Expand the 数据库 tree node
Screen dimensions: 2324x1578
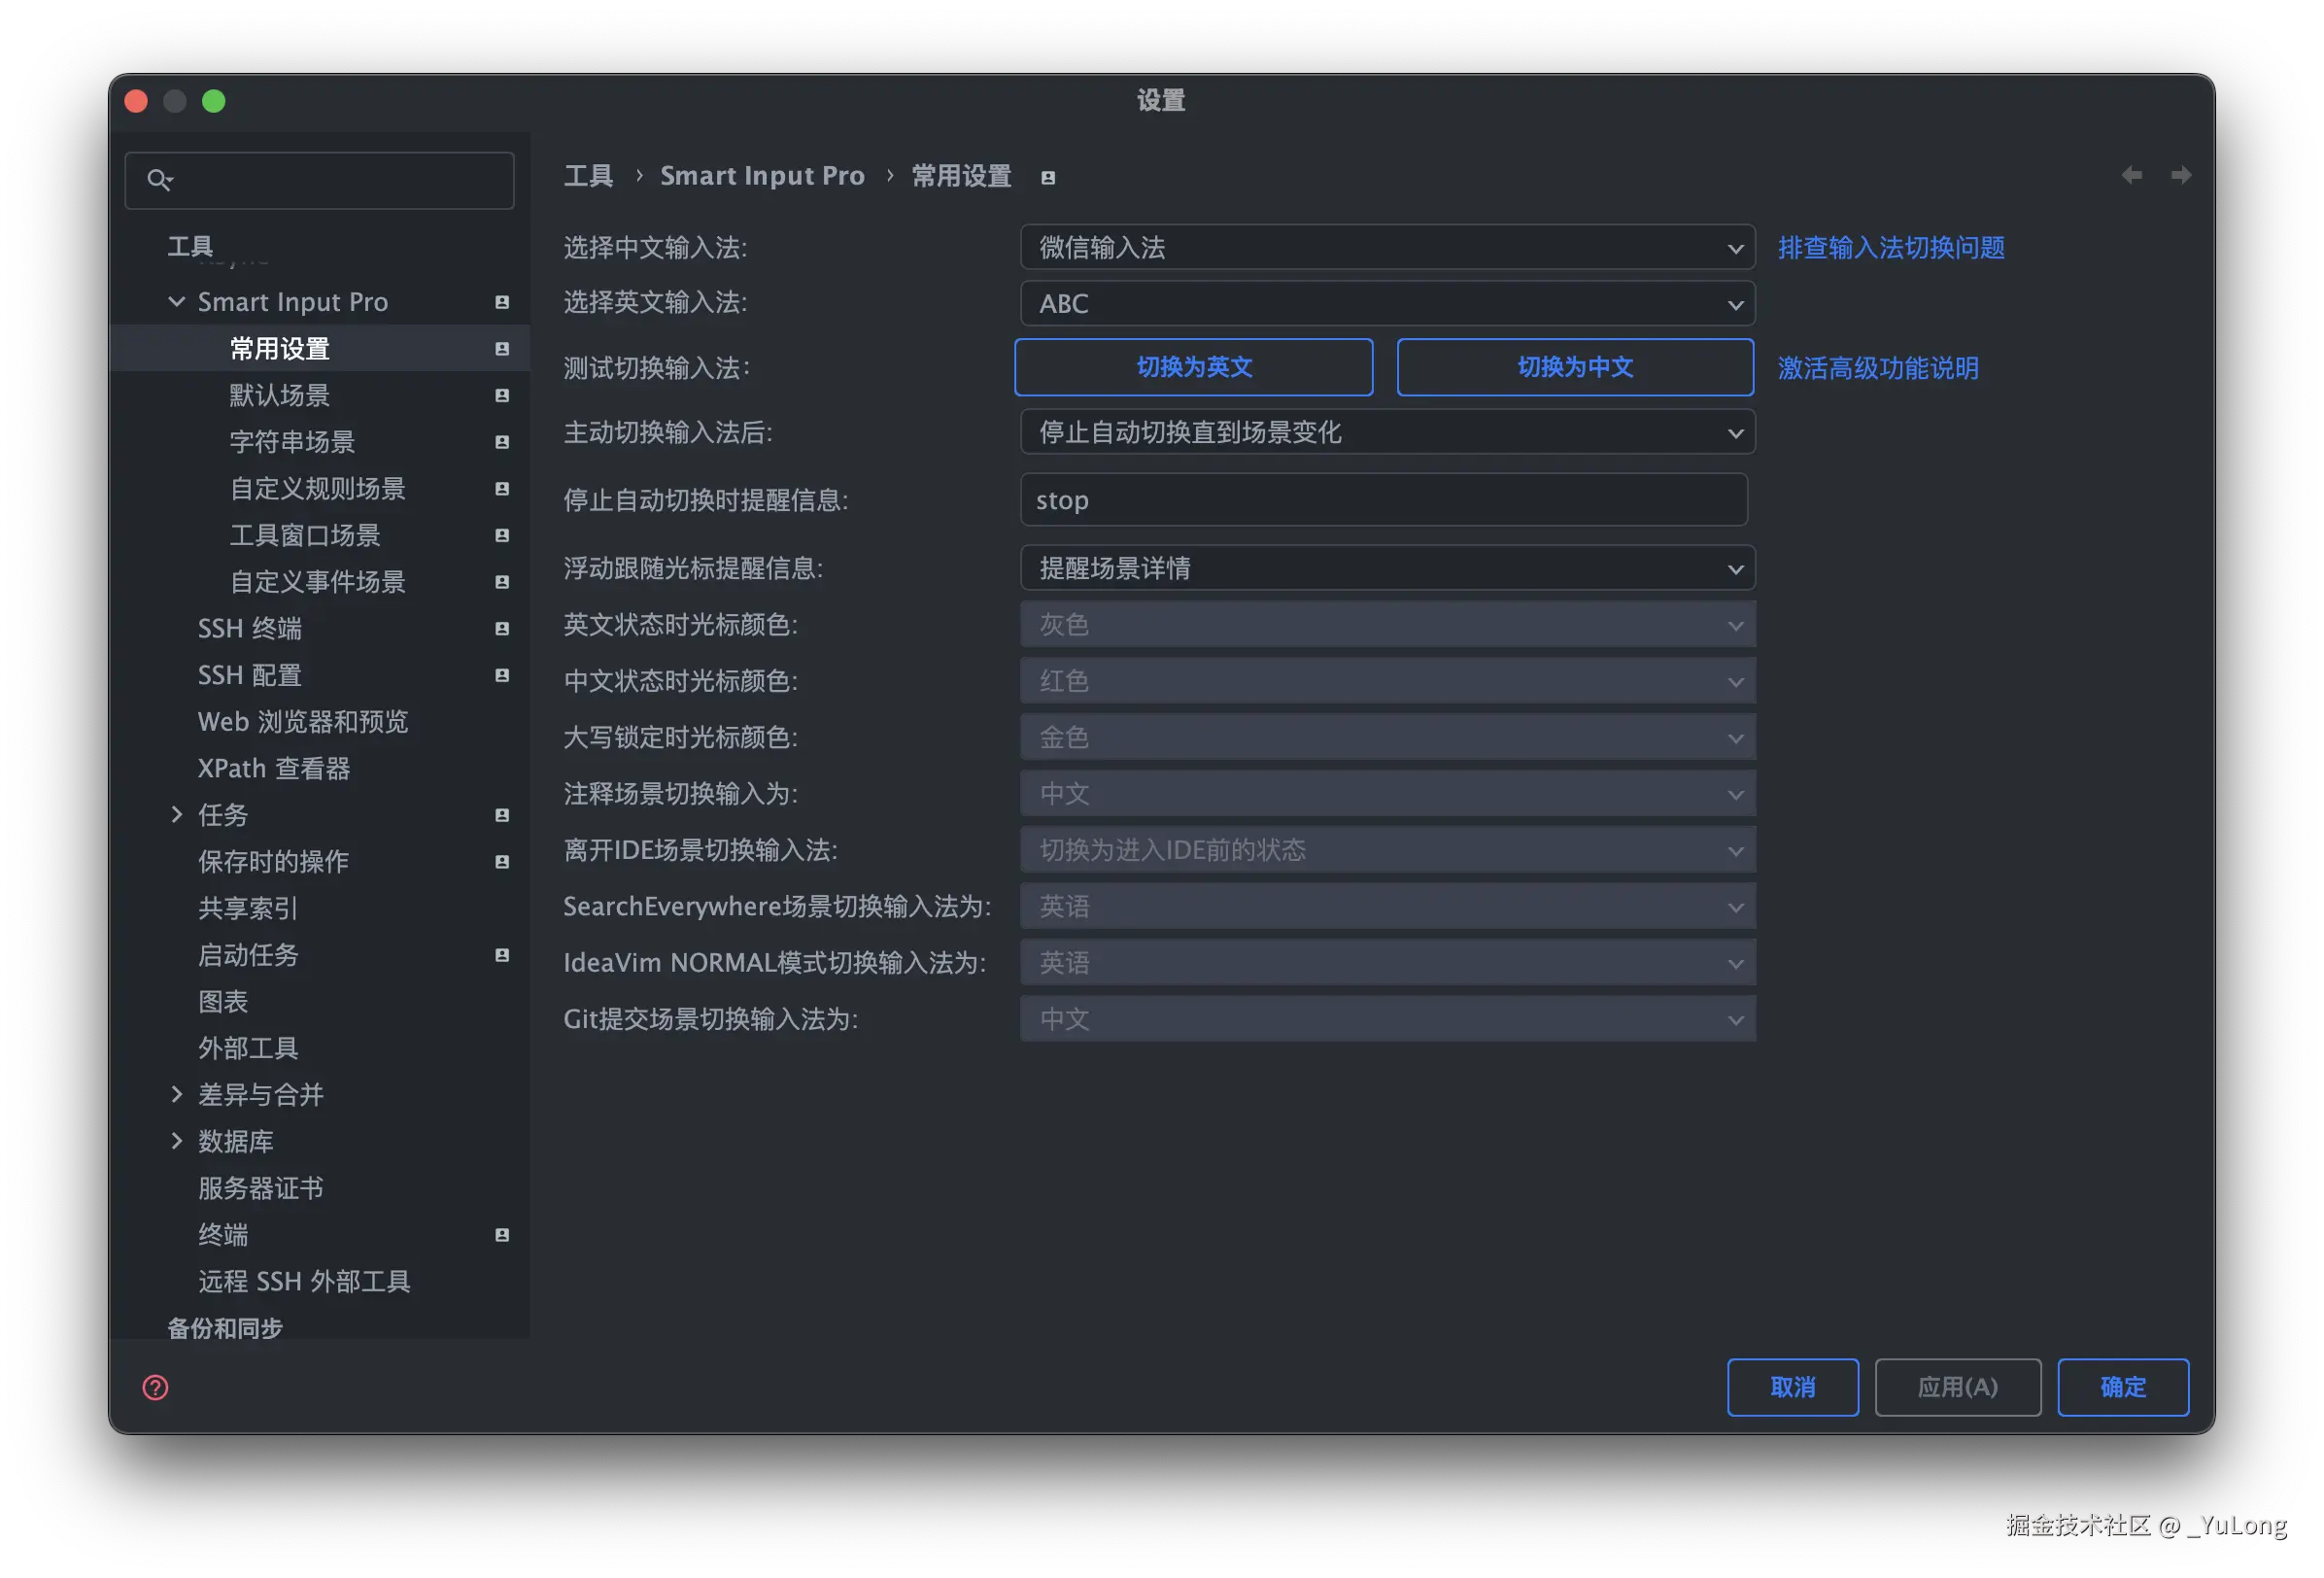[x=176, y=1141]
